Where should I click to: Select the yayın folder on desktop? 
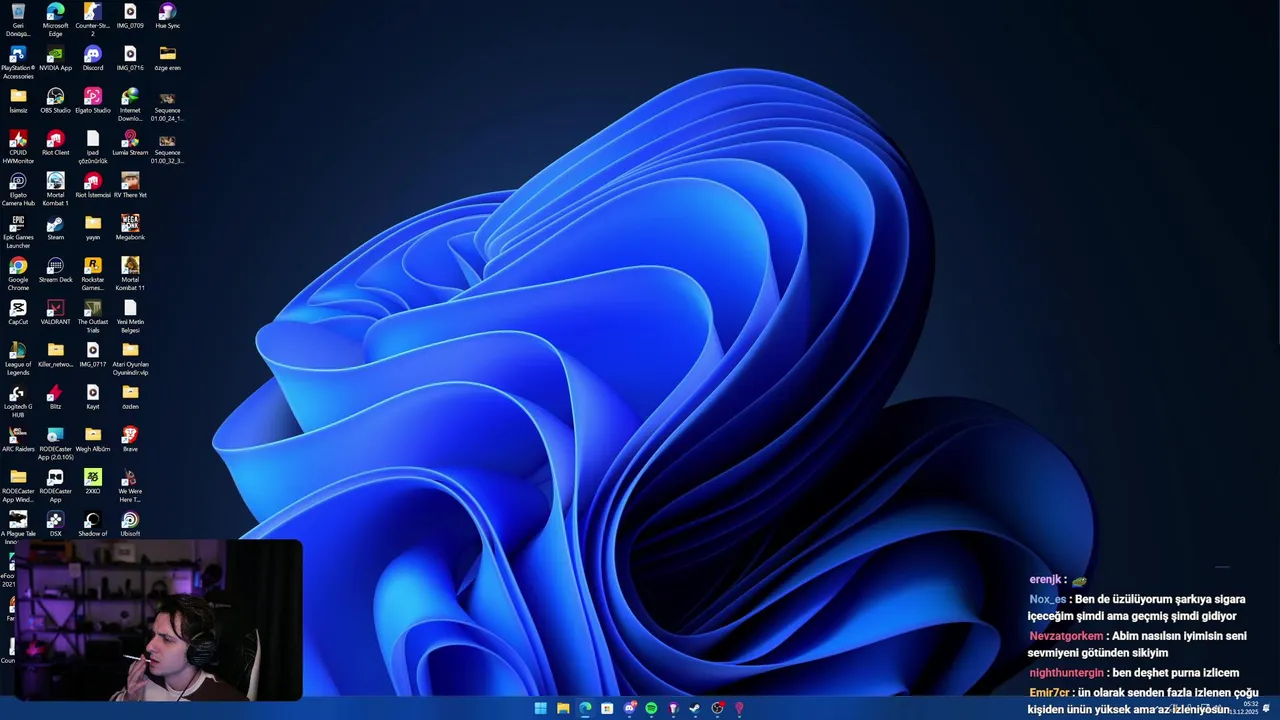tap(92, 228)
